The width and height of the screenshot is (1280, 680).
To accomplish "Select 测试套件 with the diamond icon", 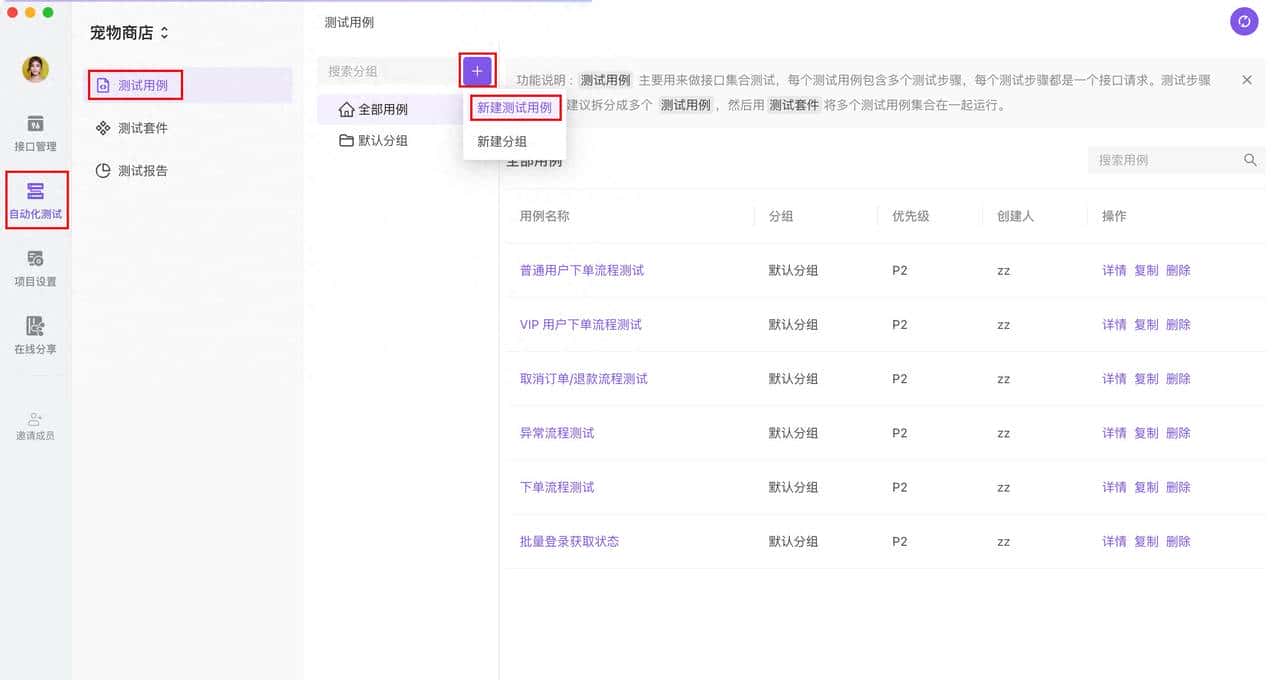I will [134, 128].
